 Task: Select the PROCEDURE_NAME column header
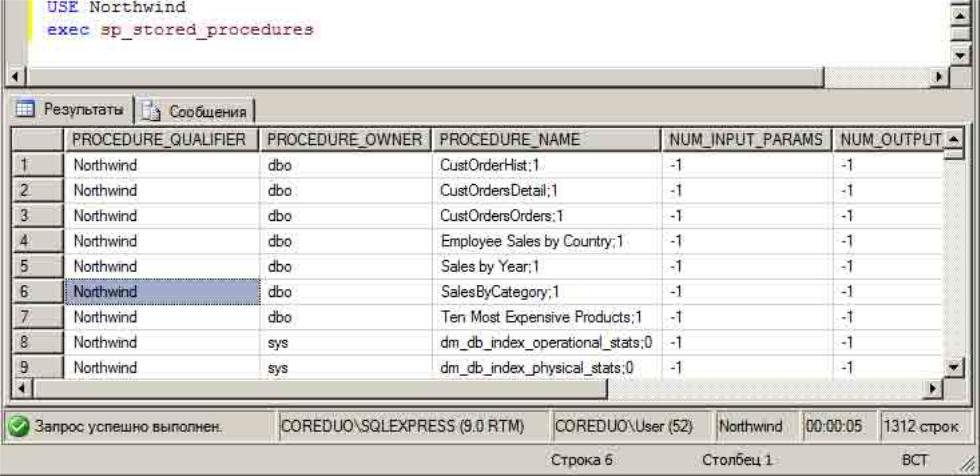tap(546, 141)
